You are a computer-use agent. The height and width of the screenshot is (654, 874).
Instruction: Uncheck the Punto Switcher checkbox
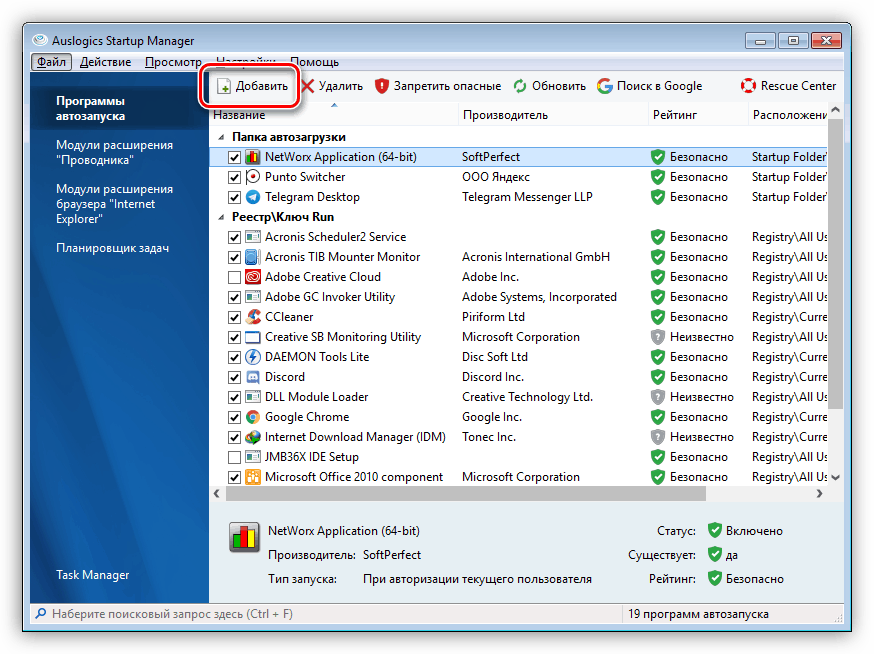(234, 178)
